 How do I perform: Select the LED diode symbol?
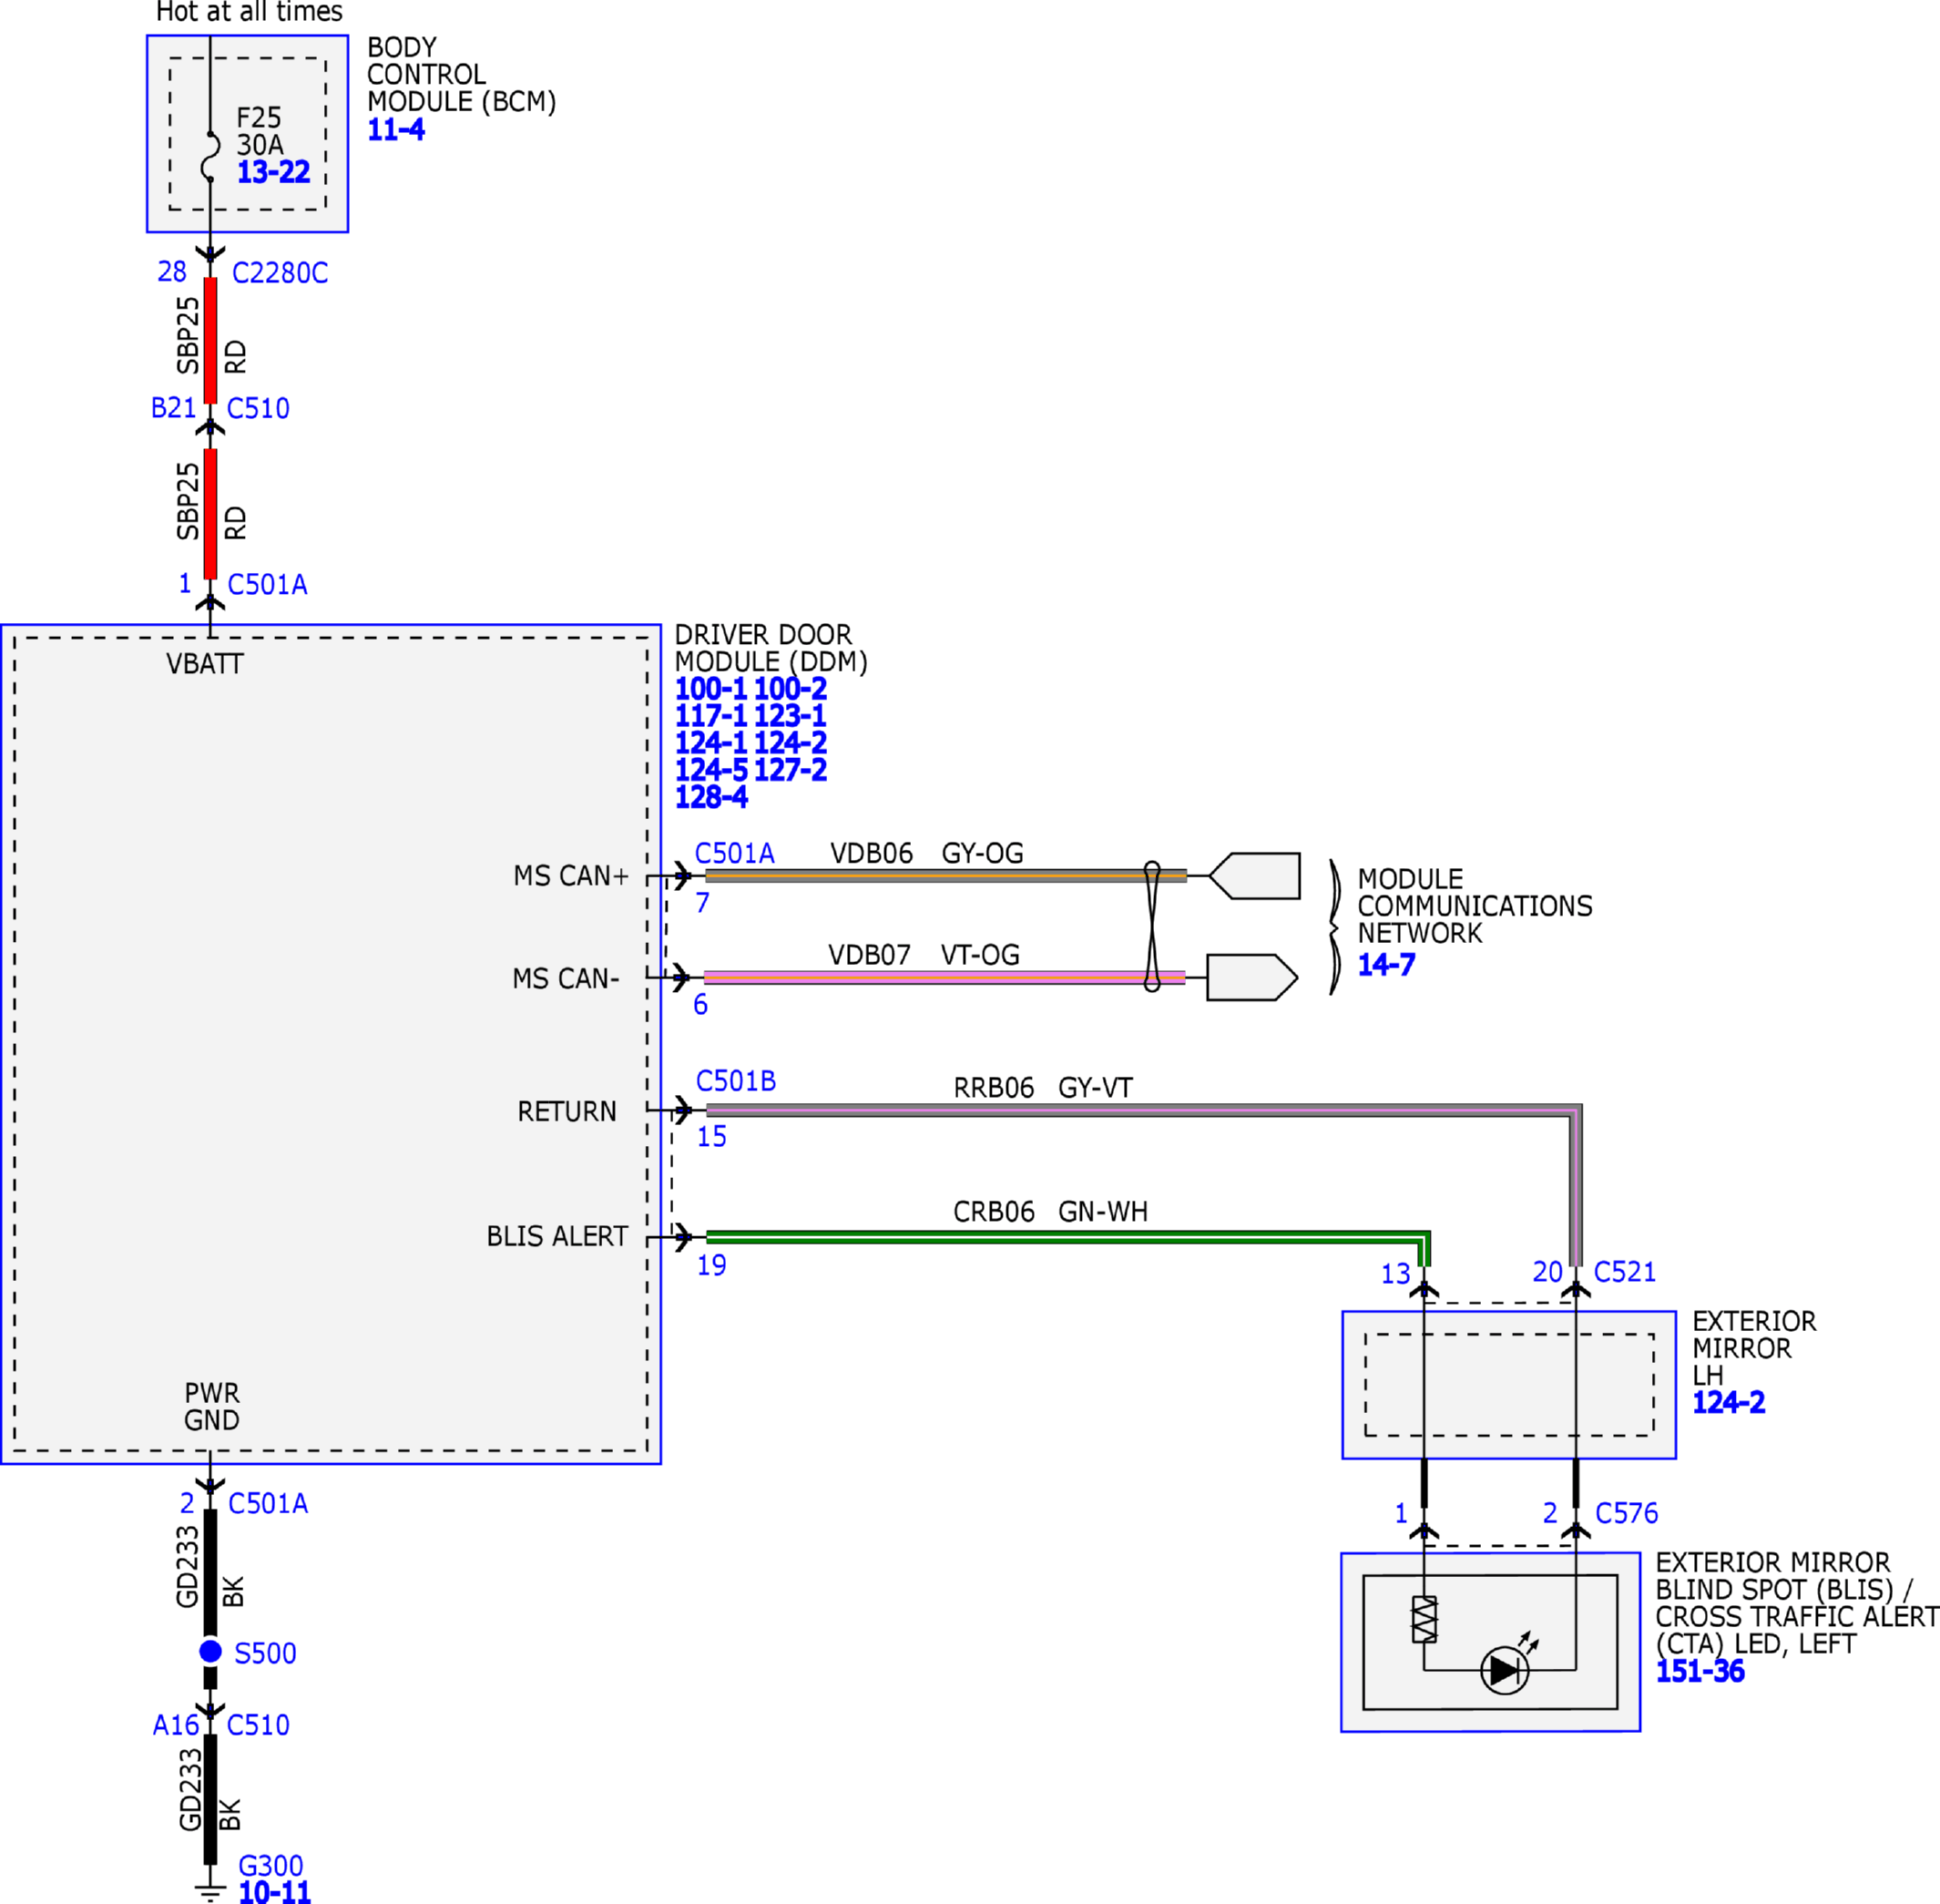1504,1669
